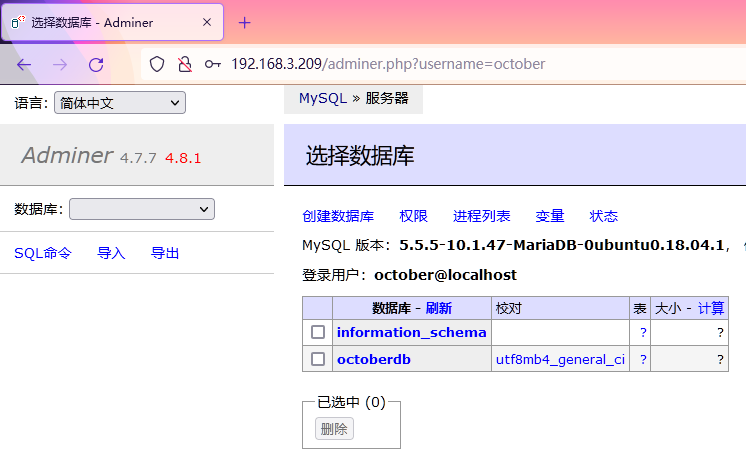This screenshot has height=471, width=746.
Task: Click the browser back arrow
Action: click(24, 64)
